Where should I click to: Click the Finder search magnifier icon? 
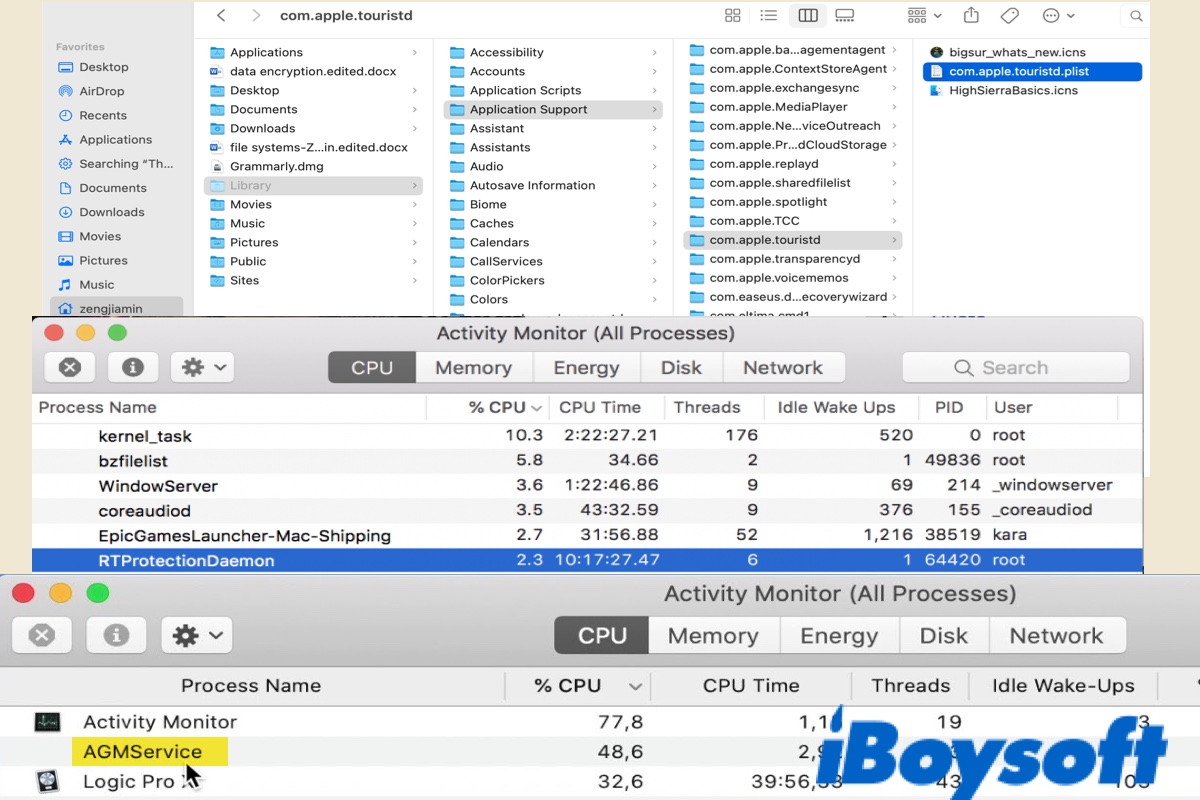pyautogui.click(x=1136, y=16)
